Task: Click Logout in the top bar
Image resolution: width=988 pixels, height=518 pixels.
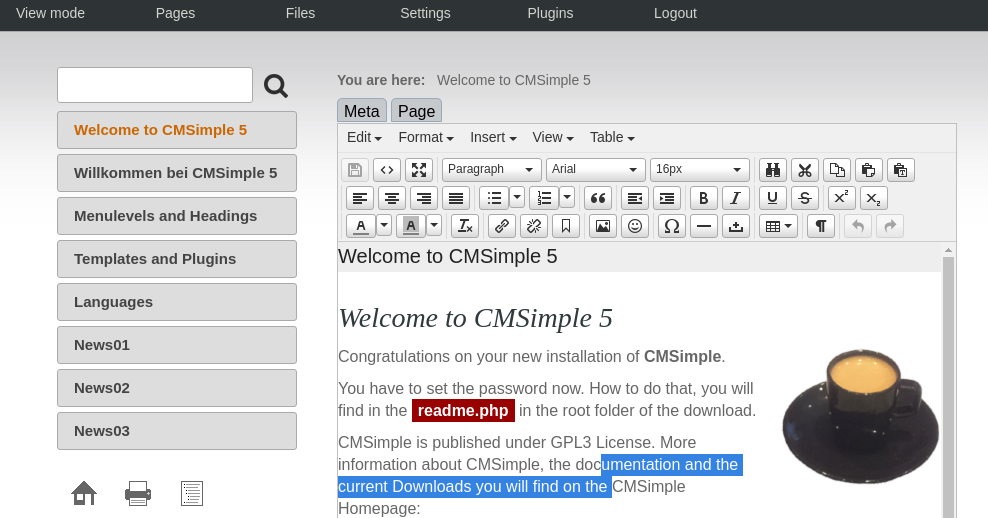Action: (x=675, y=13)
